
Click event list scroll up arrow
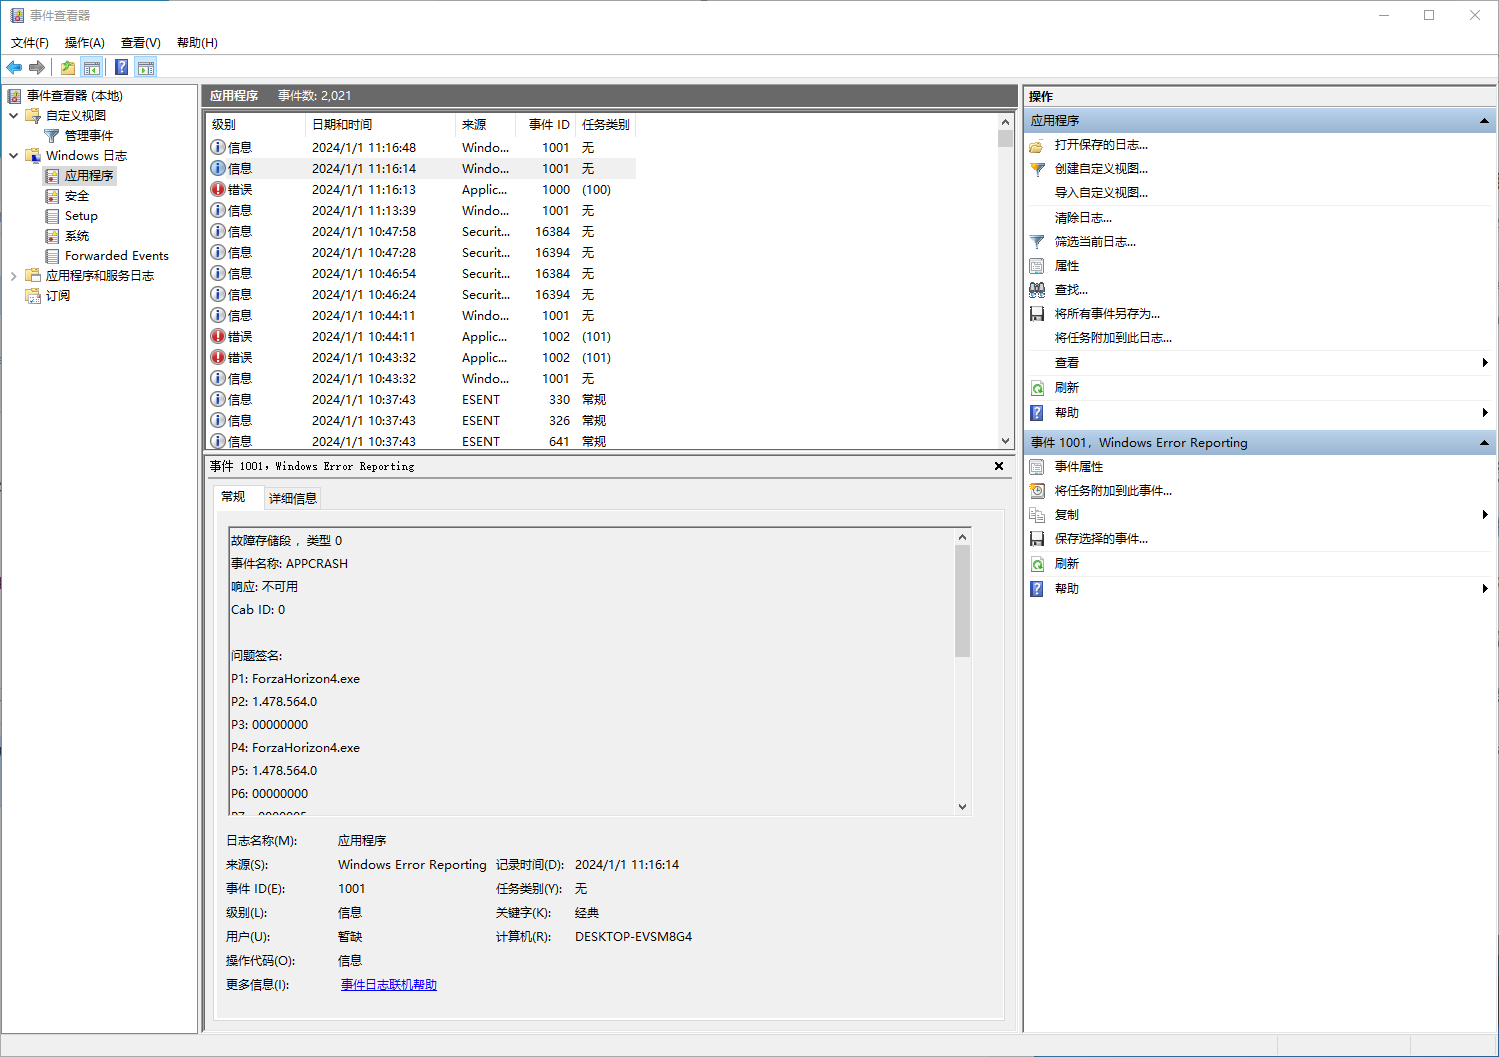point(1005,122)
